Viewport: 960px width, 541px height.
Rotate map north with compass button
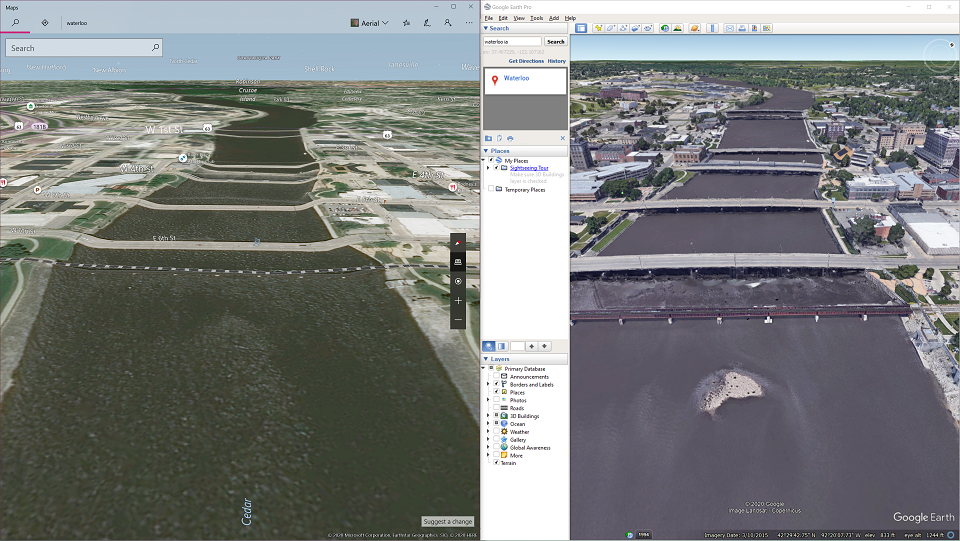[458, 243]
